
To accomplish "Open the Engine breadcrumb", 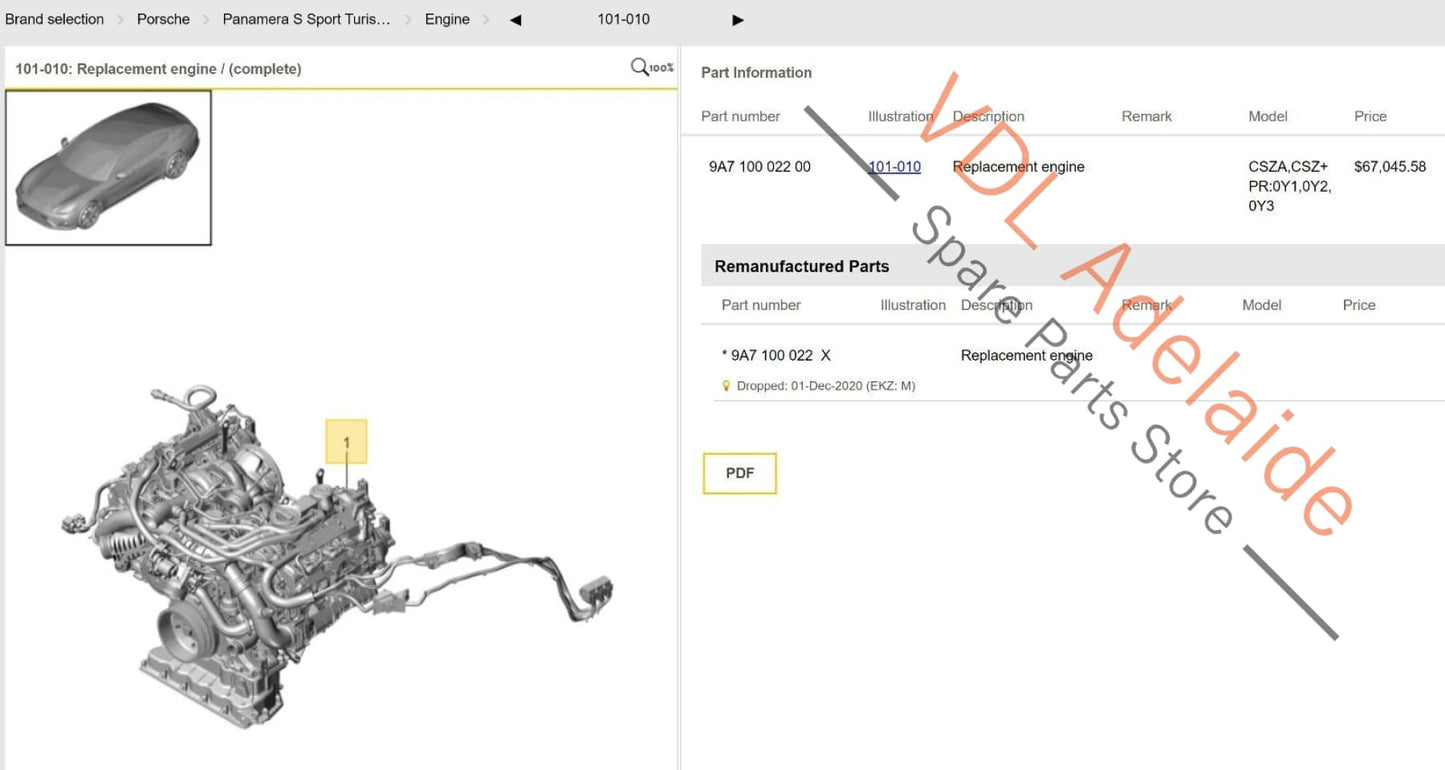I will click(447, 19).
